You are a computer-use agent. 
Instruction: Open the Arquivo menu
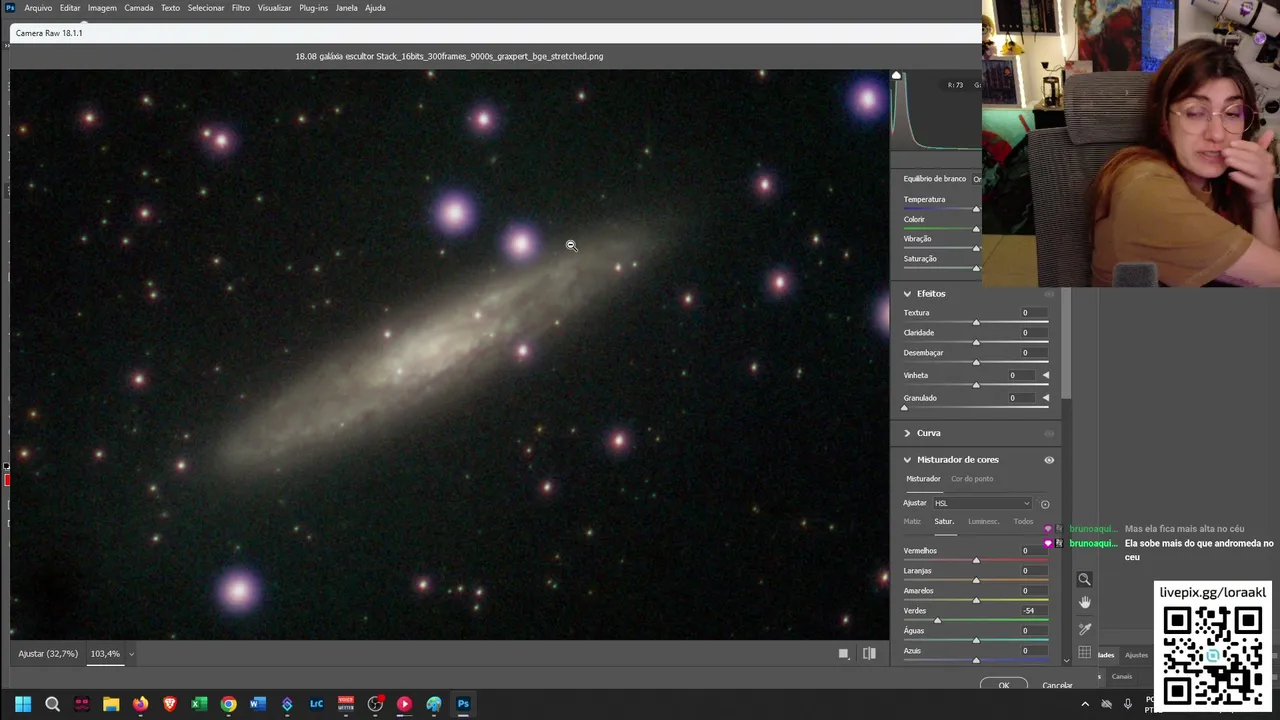click(x=38, y=8)
